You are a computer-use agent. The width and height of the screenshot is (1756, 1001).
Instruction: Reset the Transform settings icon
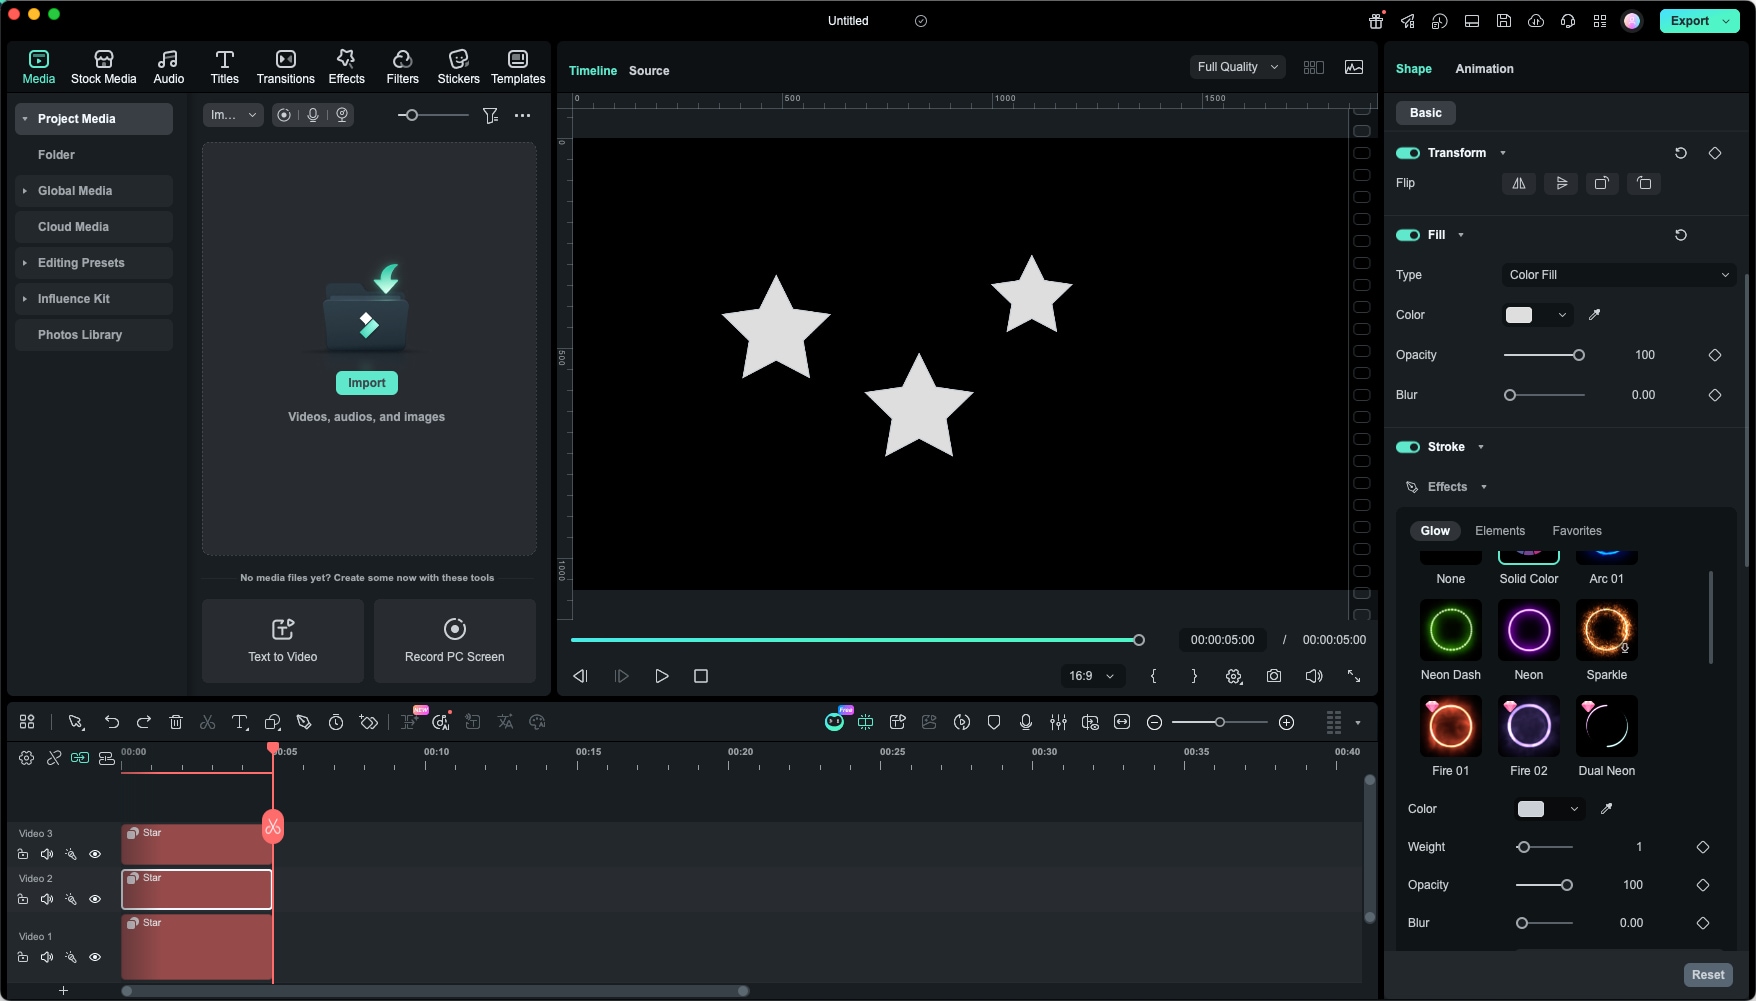1680,153
